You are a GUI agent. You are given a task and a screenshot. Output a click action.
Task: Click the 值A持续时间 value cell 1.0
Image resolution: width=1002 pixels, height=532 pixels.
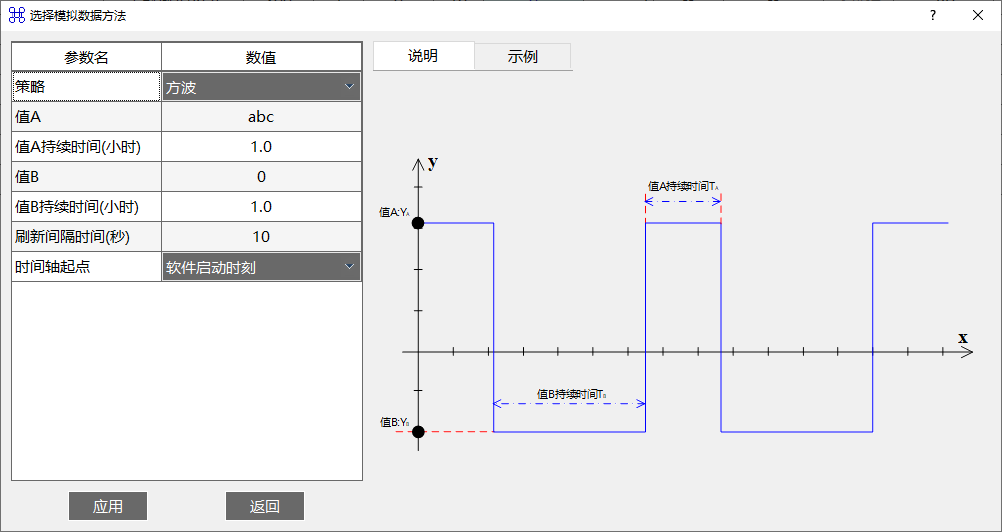pyautogui.click(x=261, y=147)
